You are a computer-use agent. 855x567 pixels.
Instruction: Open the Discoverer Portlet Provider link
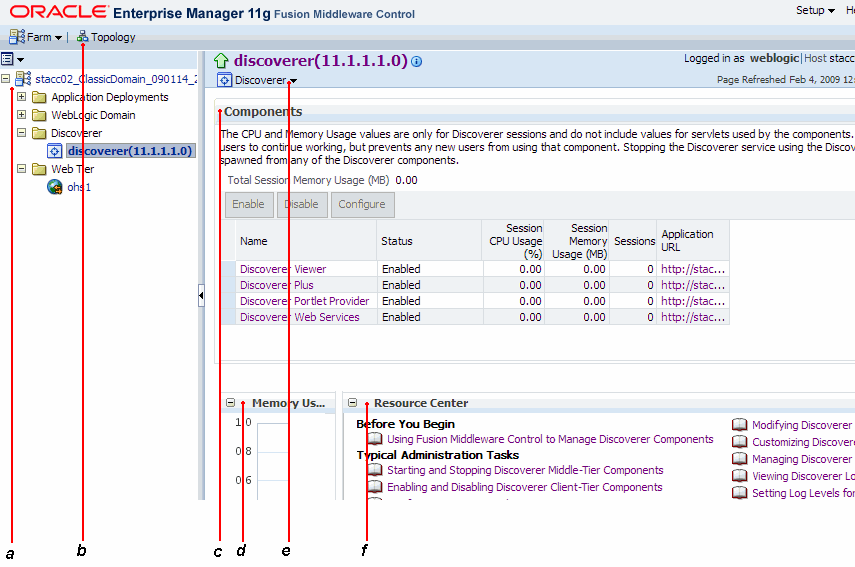304,300
